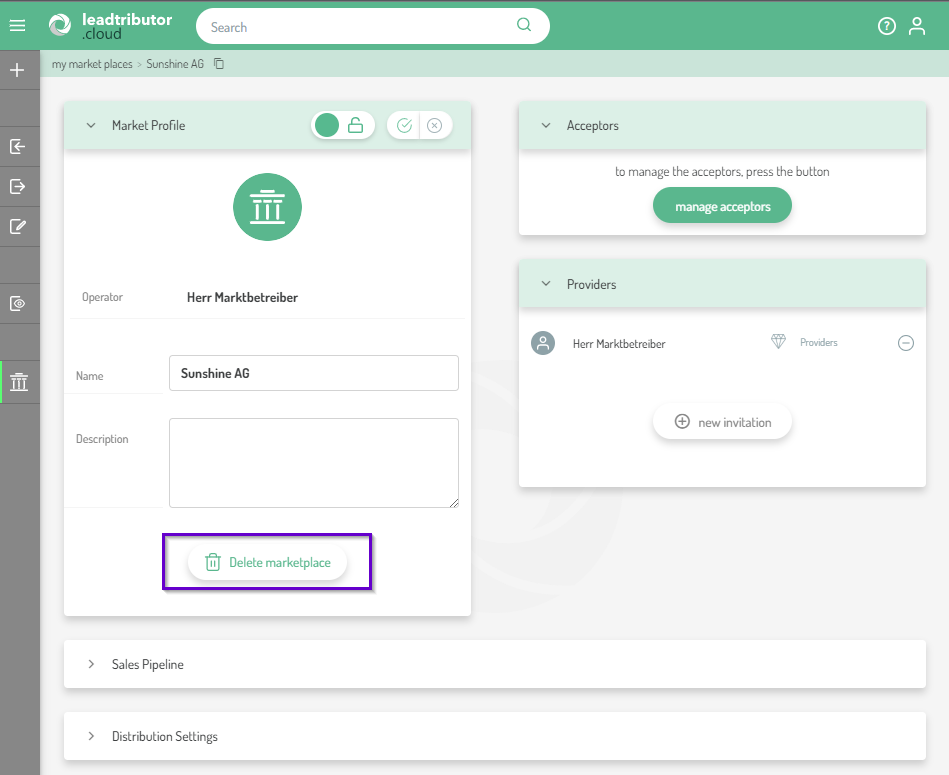
Task: Open the user account icon
Action: 916,27
